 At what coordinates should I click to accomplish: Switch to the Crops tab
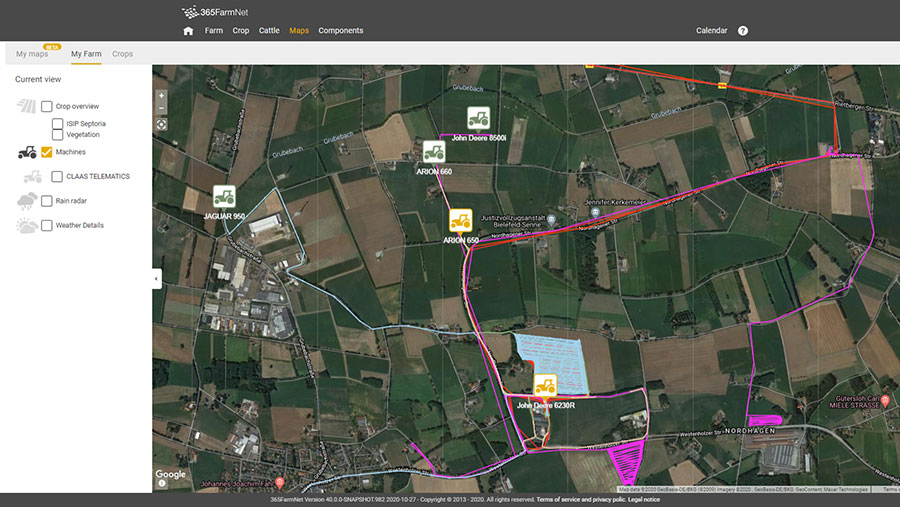[122, 54]
